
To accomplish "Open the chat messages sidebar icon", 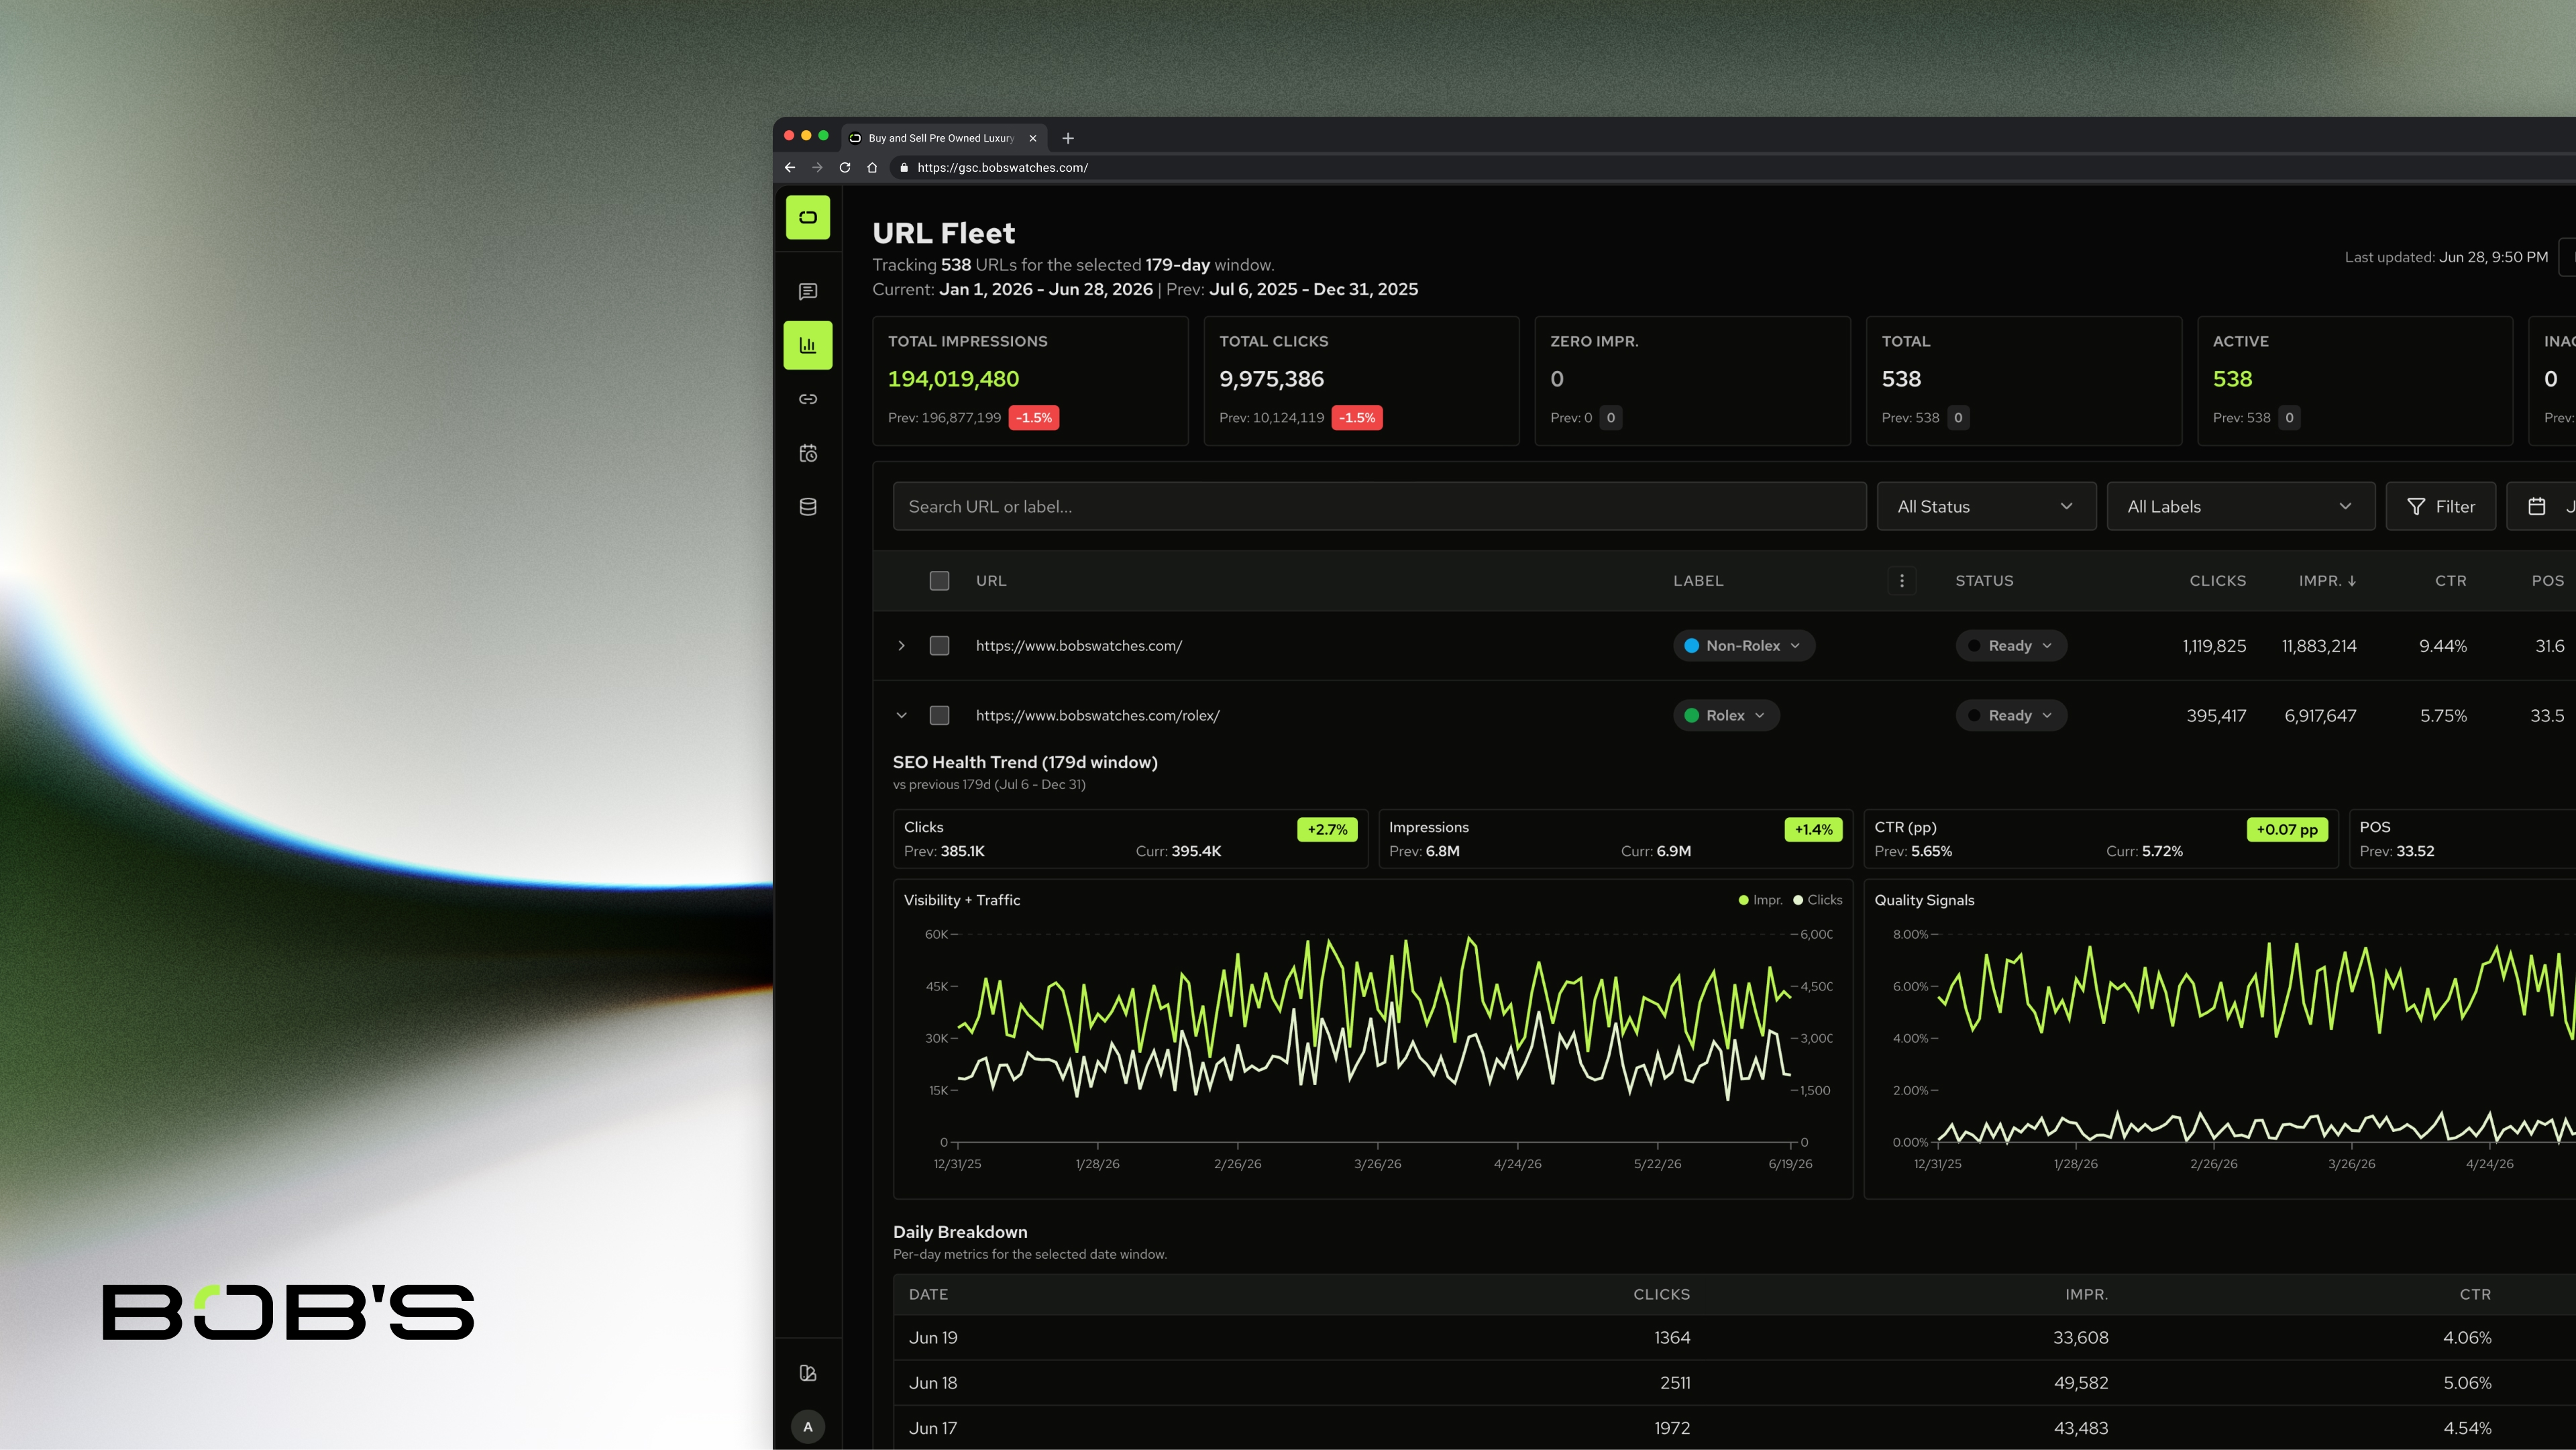I will click(808, 291).
